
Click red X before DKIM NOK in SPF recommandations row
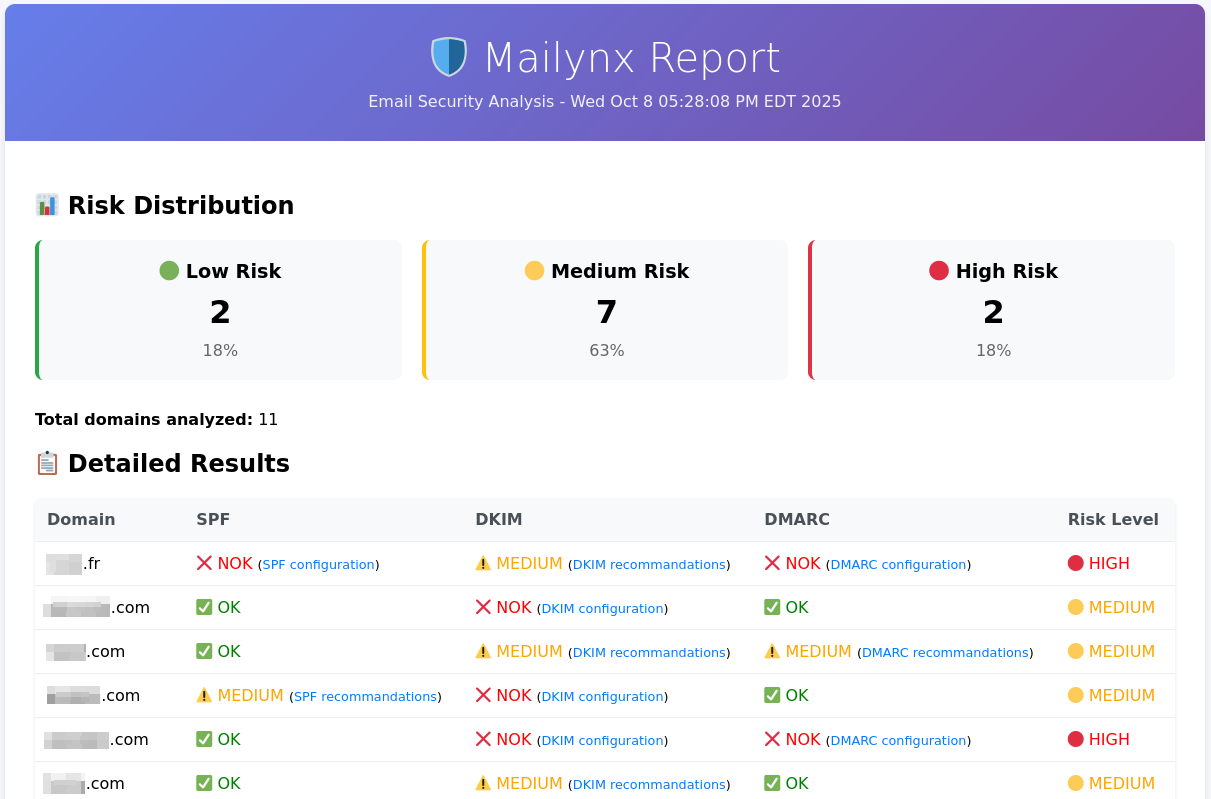[x=483, y=695]
